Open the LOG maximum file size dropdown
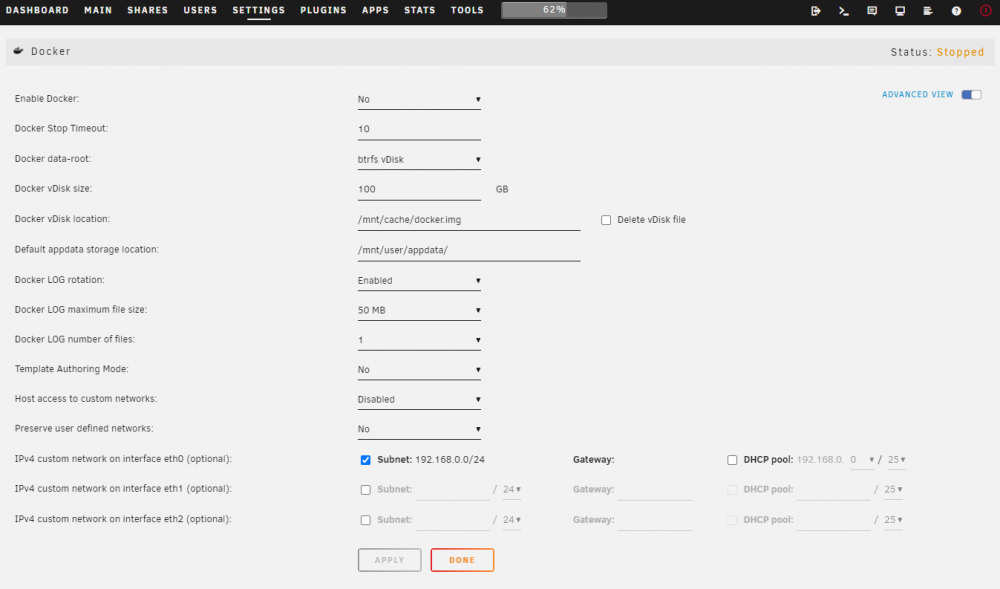This screenshot has height=589, width=1000. (x=419, y=310)
